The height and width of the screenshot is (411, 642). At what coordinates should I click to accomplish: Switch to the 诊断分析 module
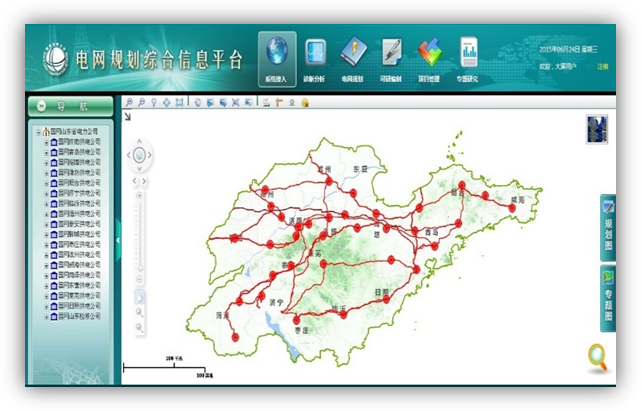click(314, 59)
